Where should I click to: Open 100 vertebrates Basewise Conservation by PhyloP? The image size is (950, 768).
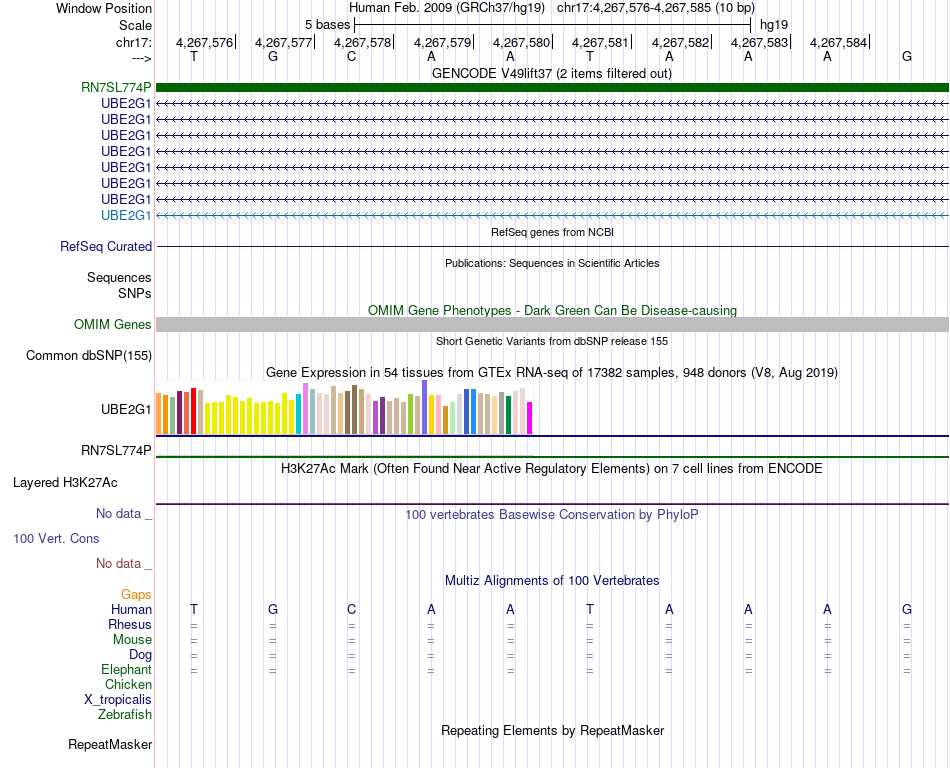click(552, 515)
